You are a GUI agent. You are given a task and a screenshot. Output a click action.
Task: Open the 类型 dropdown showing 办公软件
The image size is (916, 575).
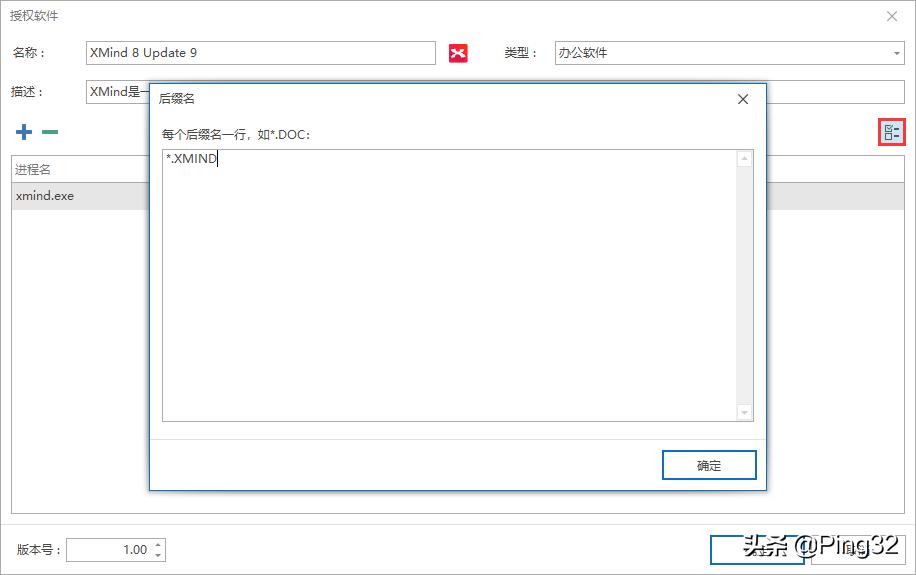click(729, 53)
